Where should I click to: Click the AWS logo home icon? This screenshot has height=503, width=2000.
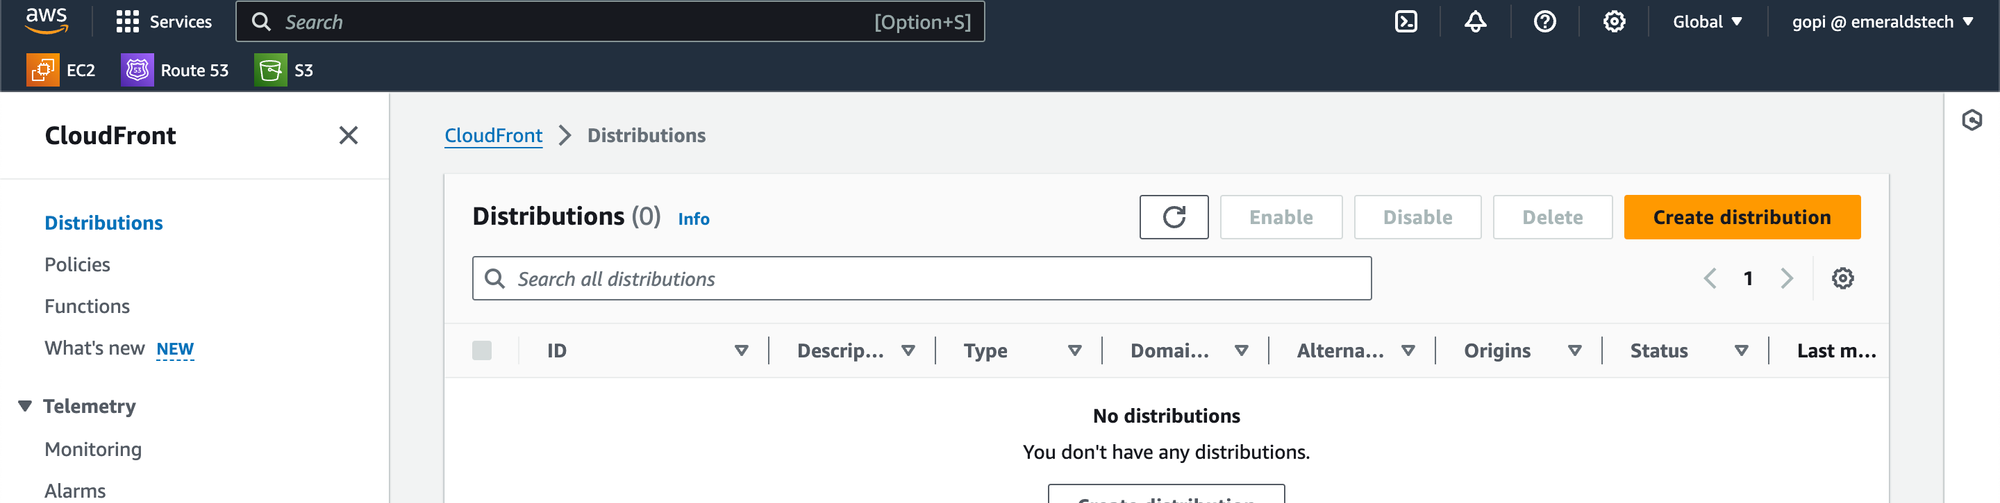coord(46,20)
